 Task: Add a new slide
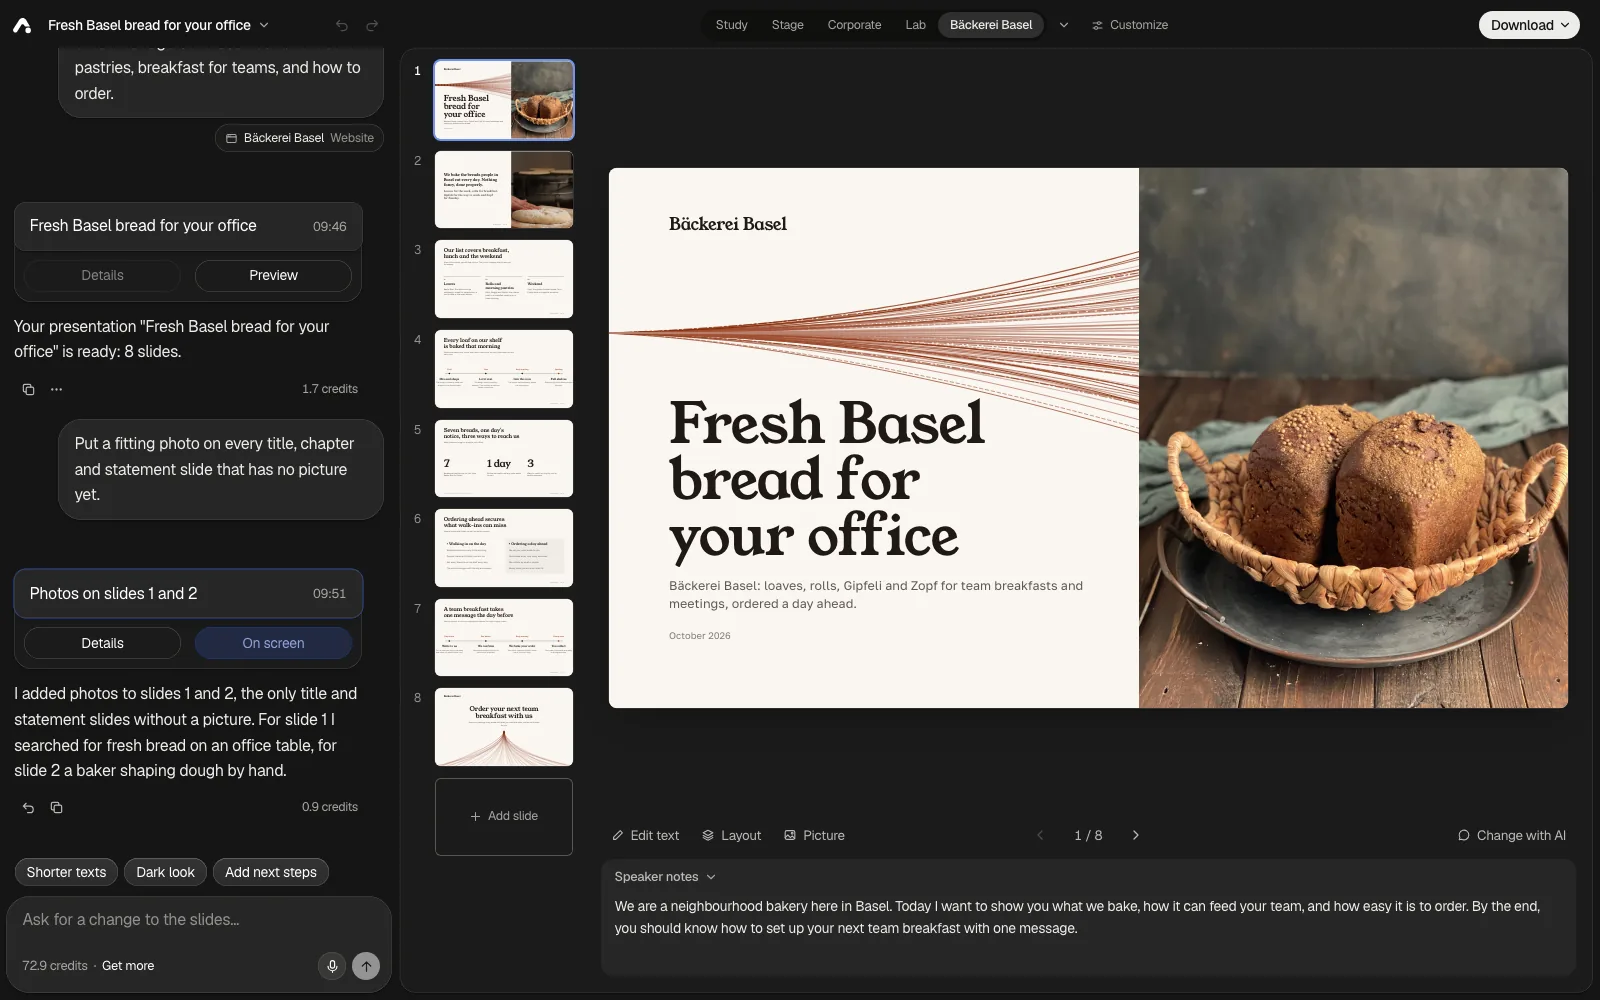(x=504, y=816)
